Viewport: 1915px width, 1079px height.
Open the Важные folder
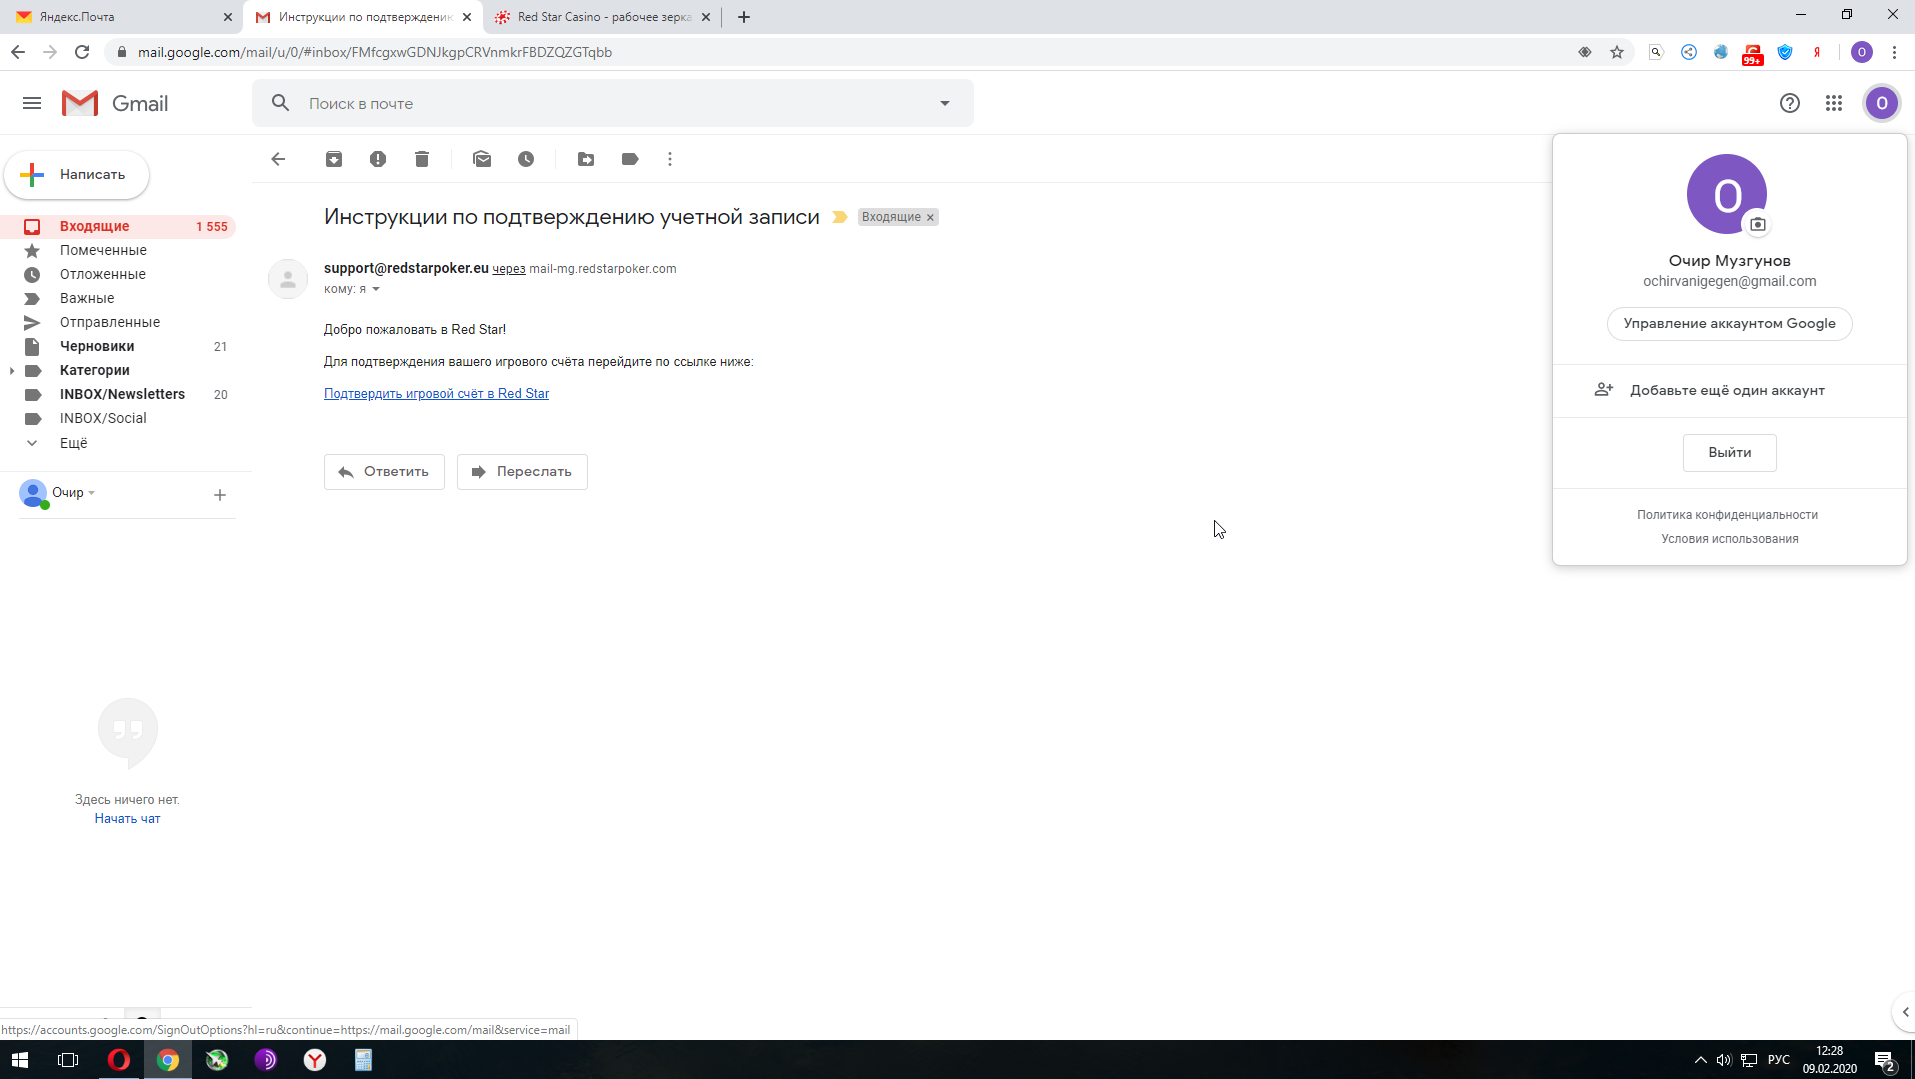click(x=118, y=298)
